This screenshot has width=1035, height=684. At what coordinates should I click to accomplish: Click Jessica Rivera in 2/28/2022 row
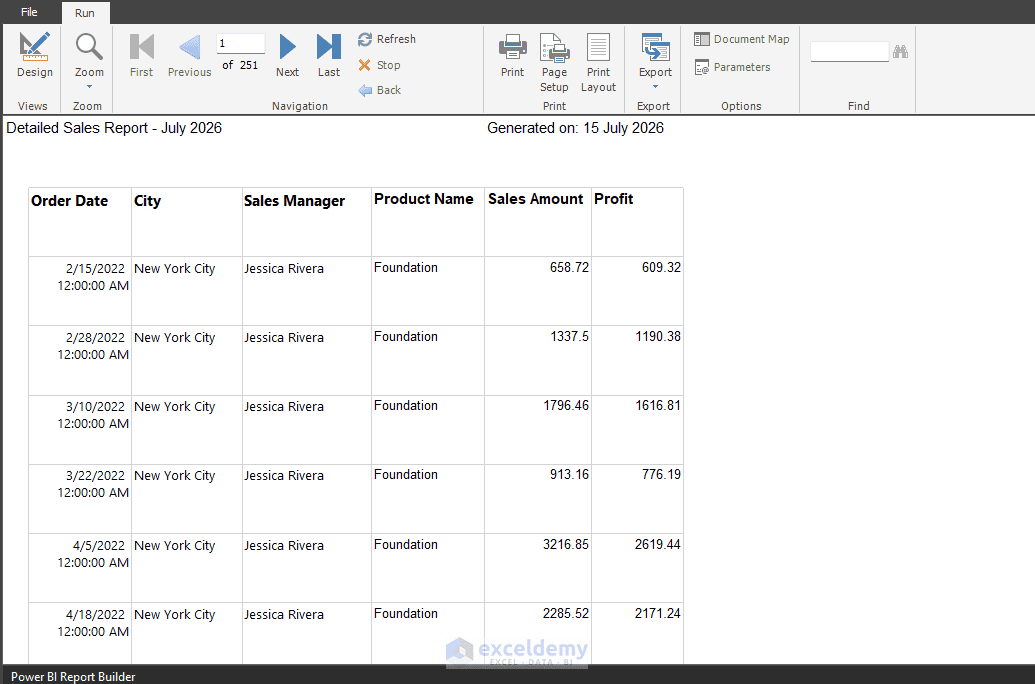284,337
